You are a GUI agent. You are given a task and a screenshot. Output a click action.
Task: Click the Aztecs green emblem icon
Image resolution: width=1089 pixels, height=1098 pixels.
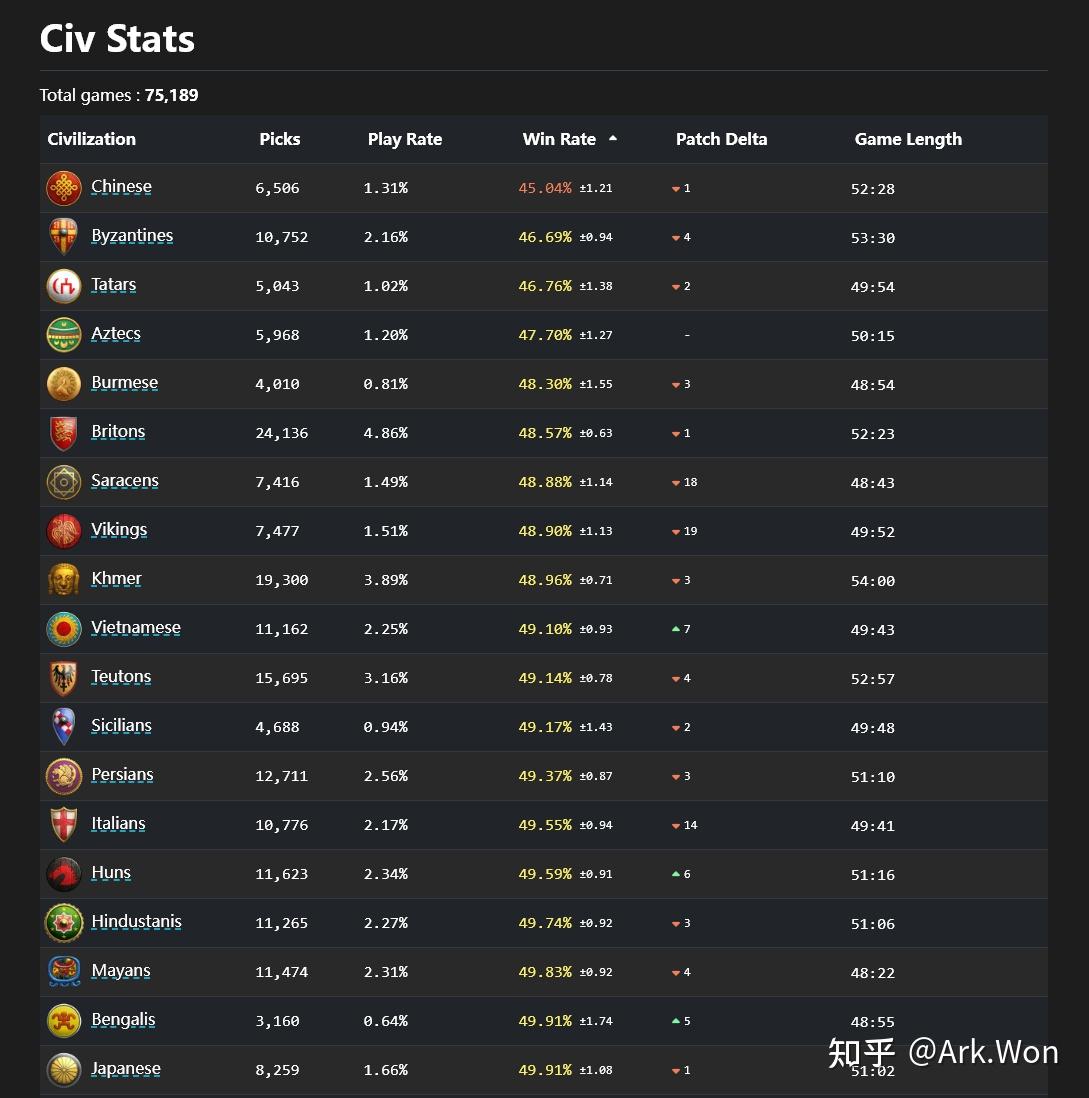tap(64, 335)
